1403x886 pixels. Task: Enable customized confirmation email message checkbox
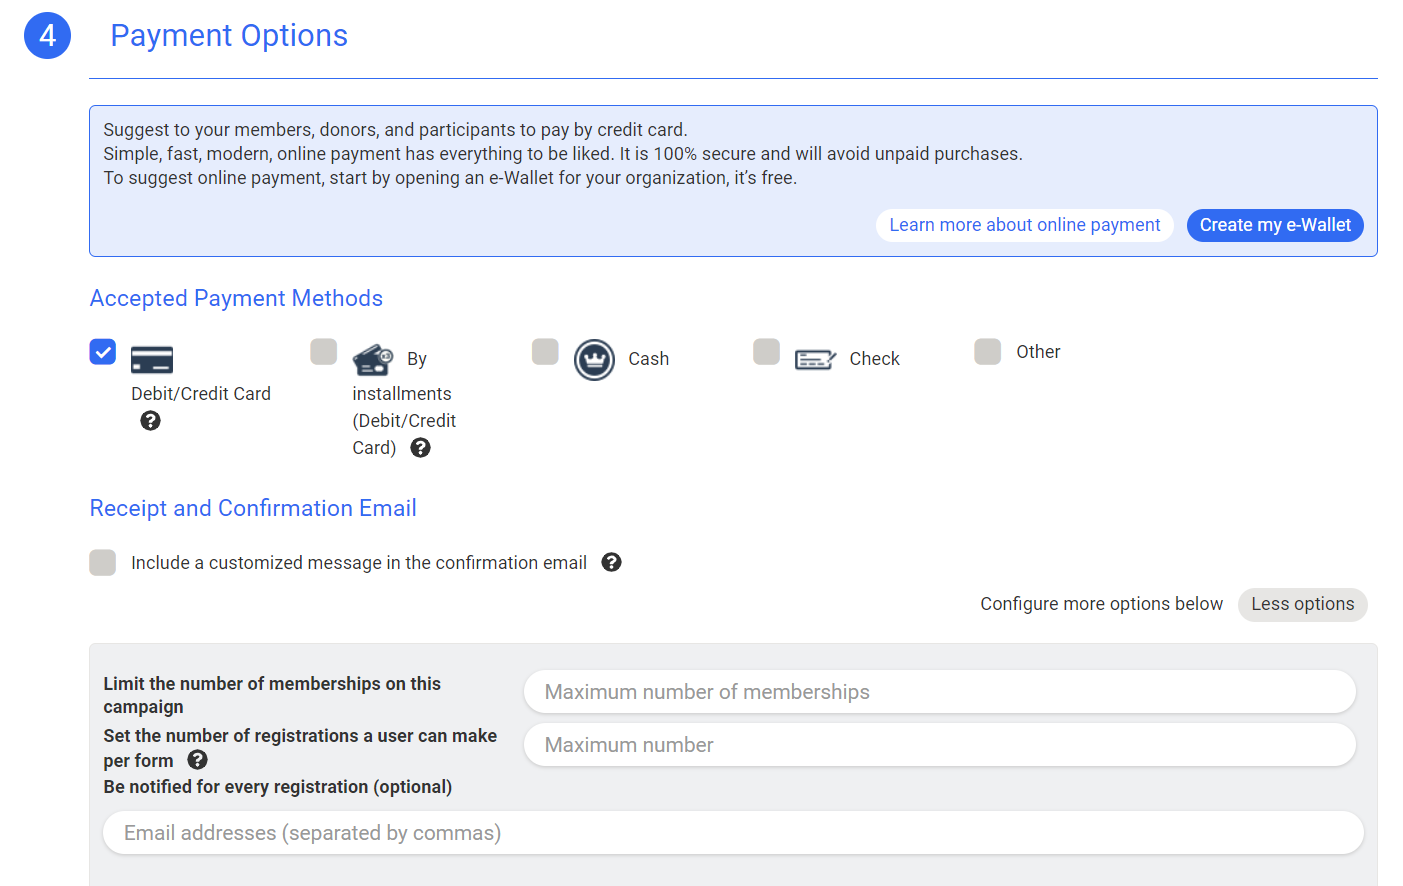(103, 563)
